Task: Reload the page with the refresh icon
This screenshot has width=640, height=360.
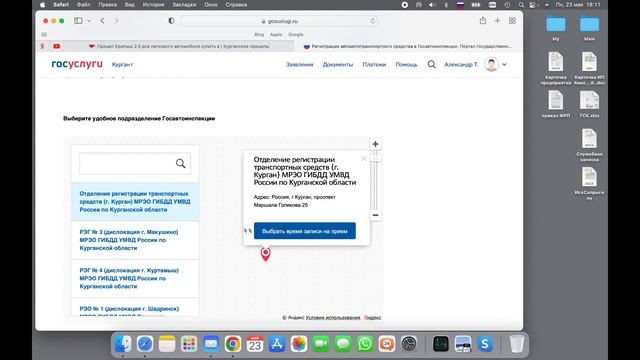Action: tap(372, 21)
